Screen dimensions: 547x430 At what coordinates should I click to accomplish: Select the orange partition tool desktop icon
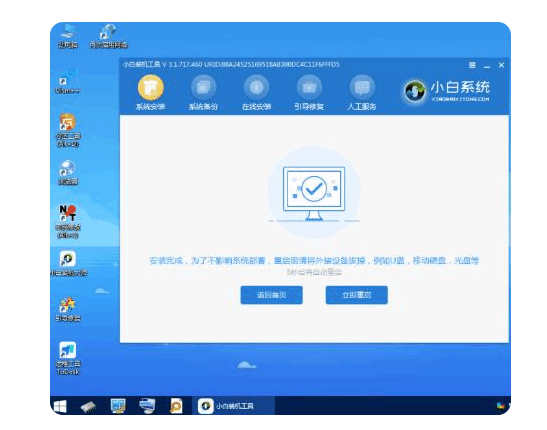point(68,130)
